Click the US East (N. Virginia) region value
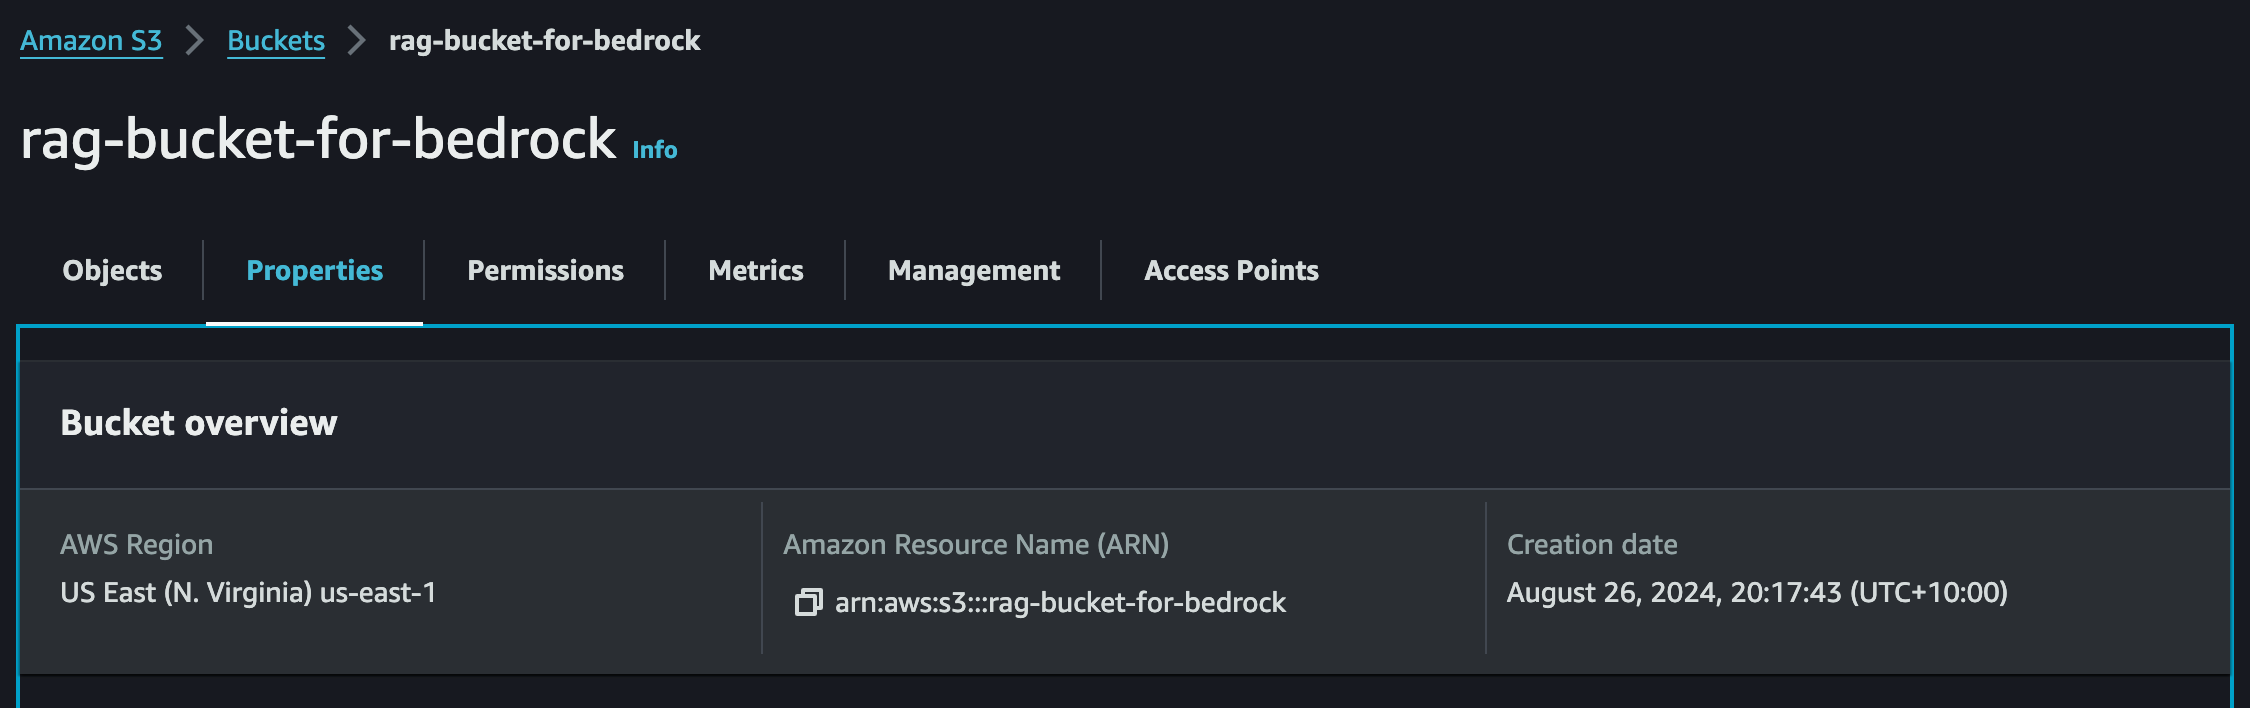Screen dimensions: 2250x708 [x=248, y=593]
